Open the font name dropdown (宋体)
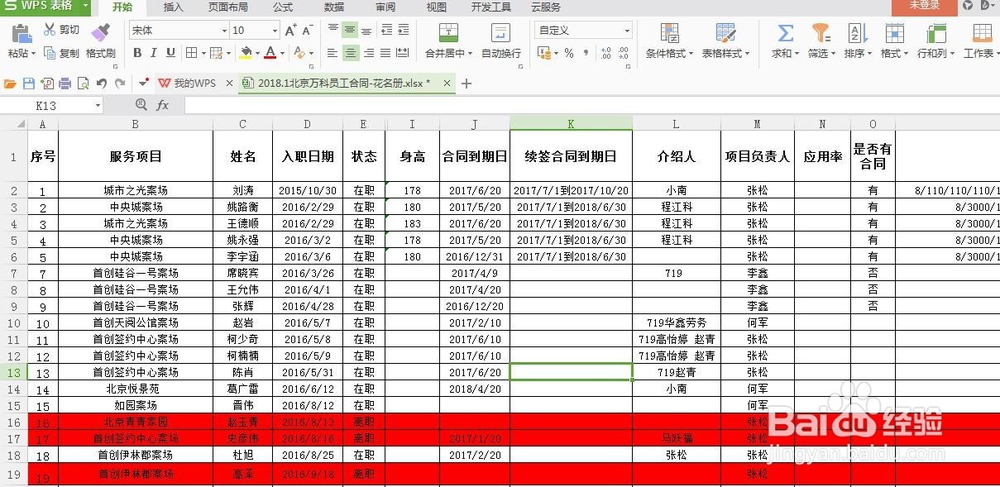The width and height of the screenshot is (1000, 487). point(224,30)
